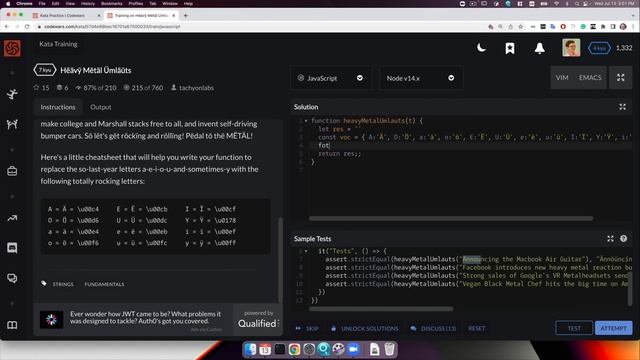Open the Practice icon in the sidebar
640x360 pixels.
12,94
